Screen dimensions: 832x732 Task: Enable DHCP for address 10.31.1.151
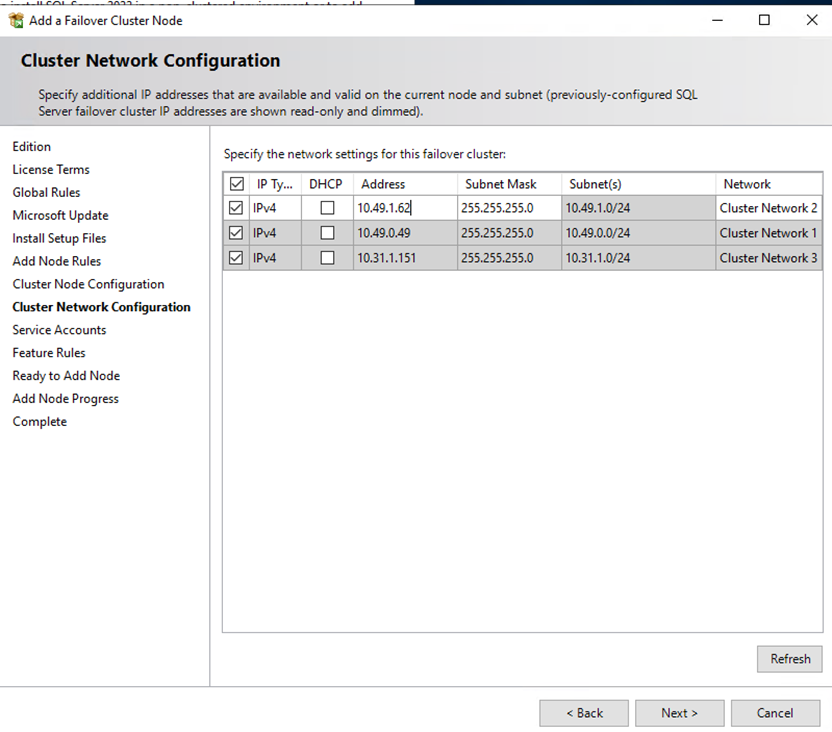coord(327,258)
